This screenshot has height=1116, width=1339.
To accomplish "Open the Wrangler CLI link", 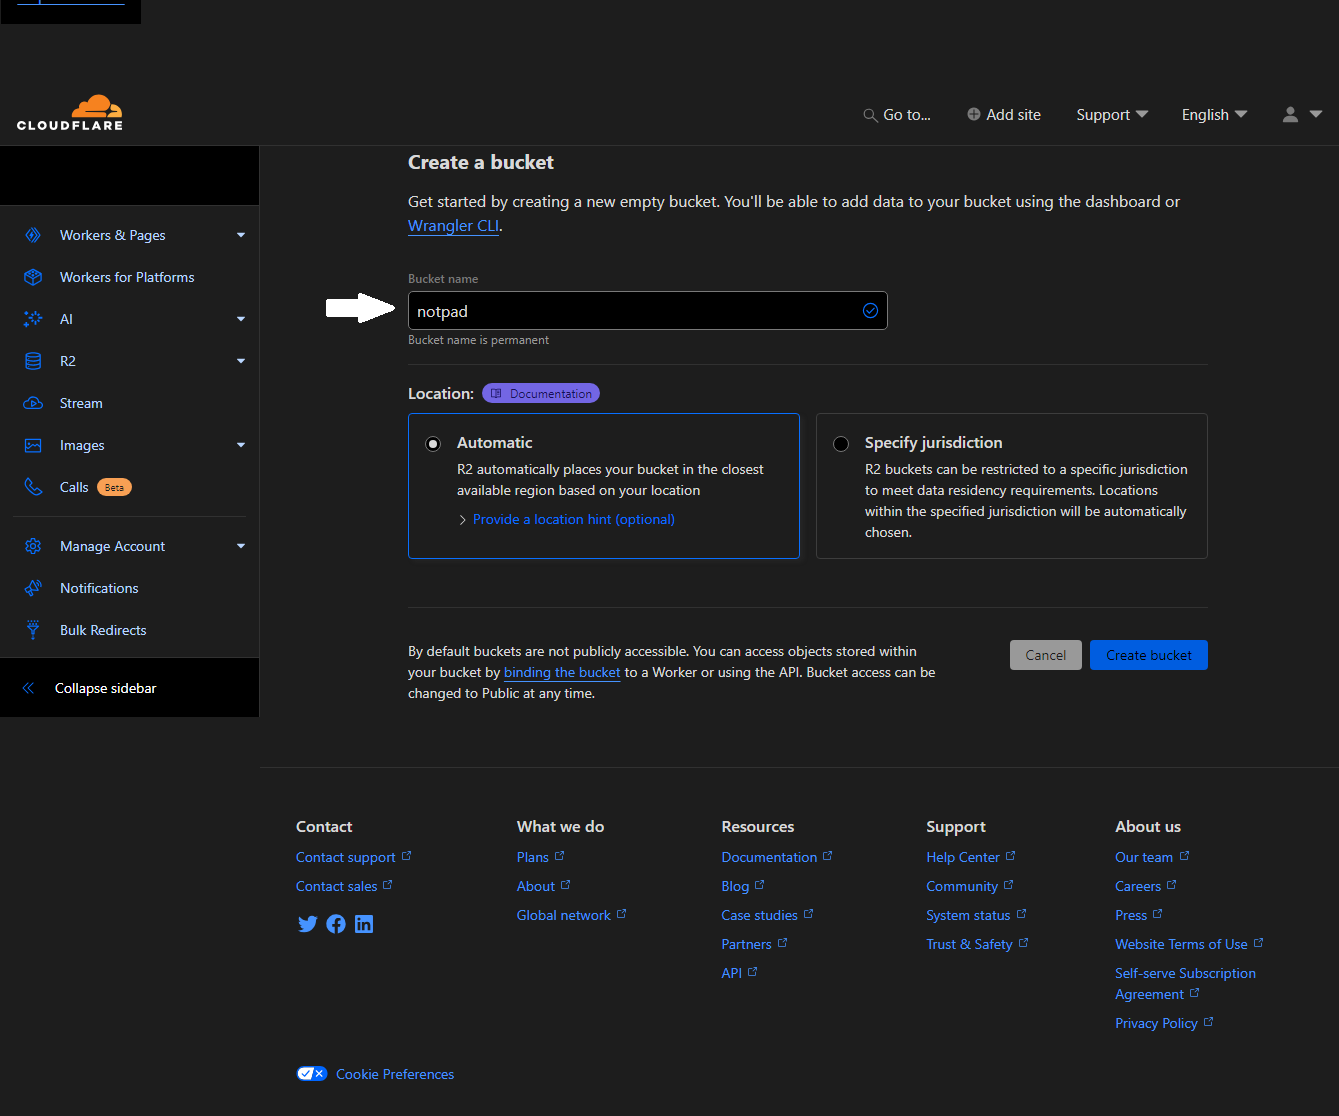I will tap(453, 226).
